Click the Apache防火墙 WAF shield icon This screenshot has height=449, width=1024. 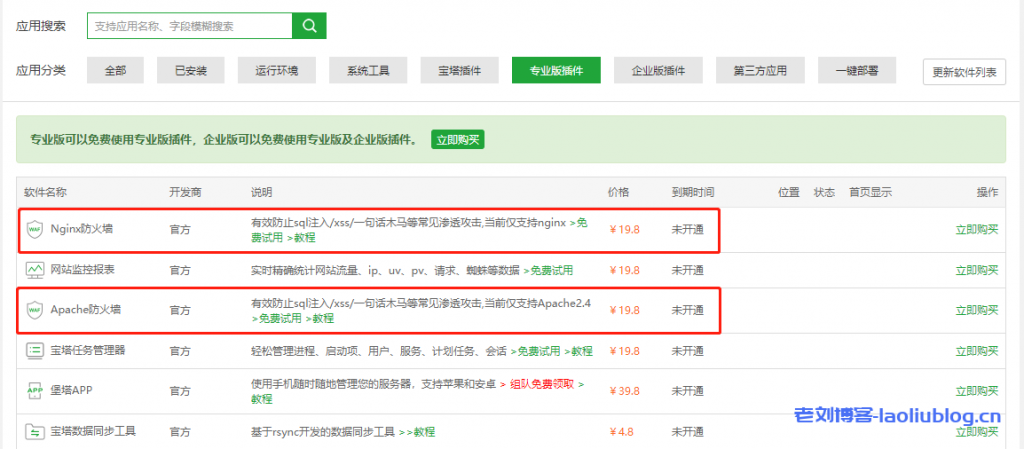[x=34, y=310]
